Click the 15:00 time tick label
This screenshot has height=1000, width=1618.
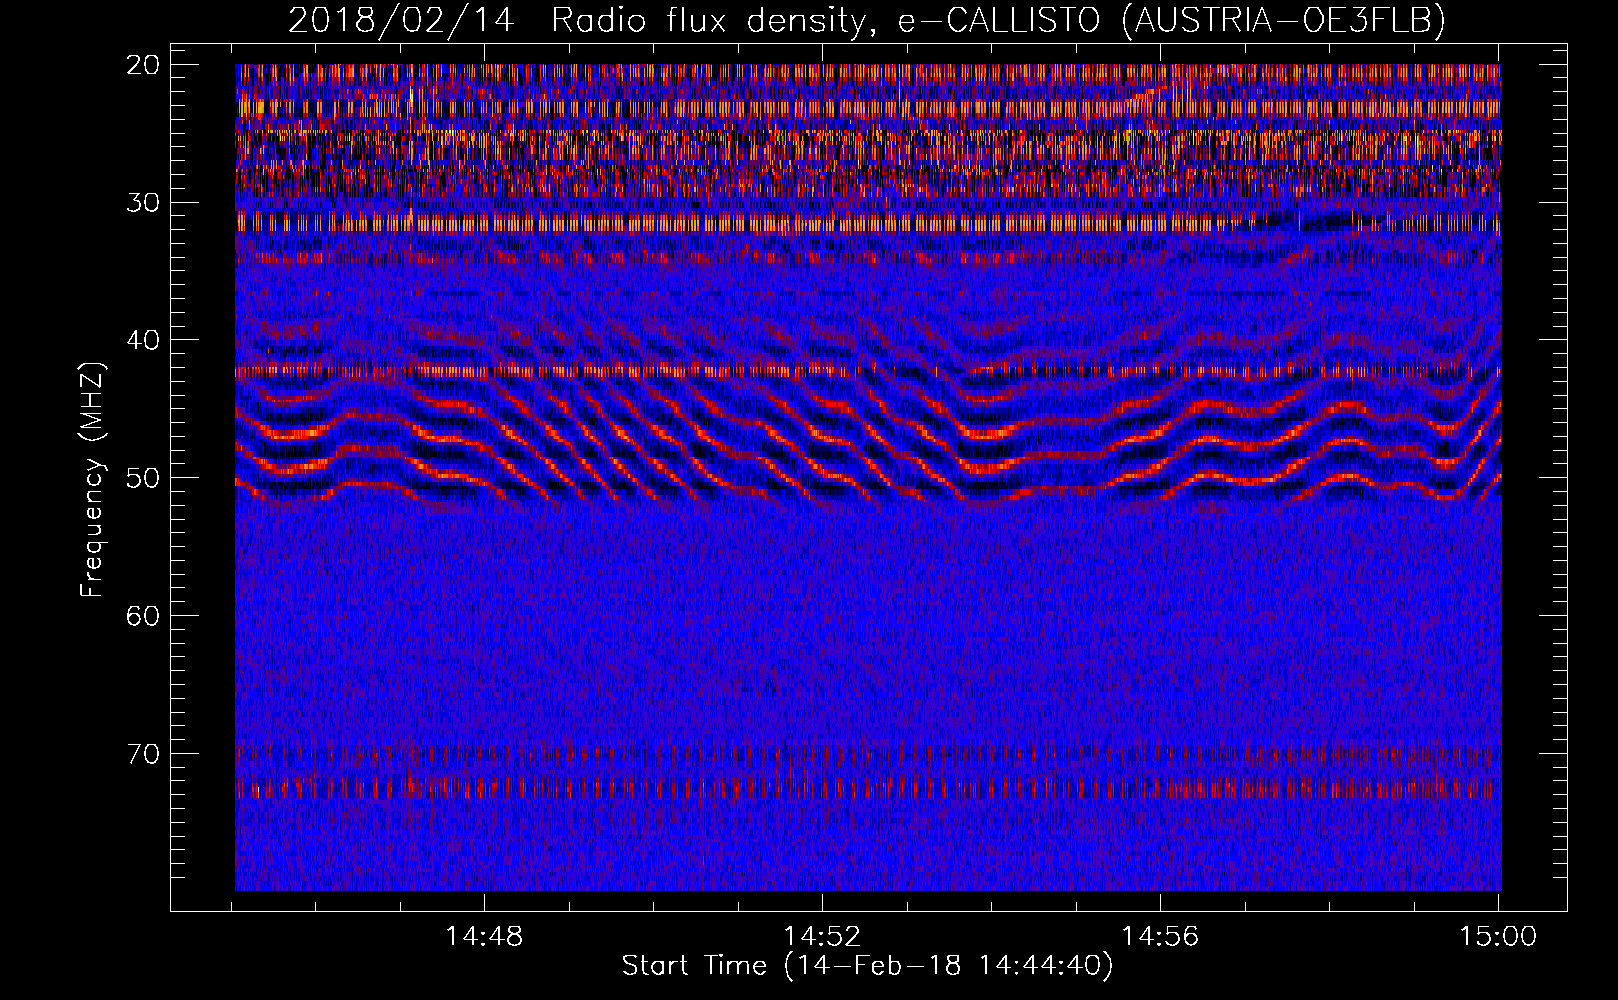pos(1498,937)
